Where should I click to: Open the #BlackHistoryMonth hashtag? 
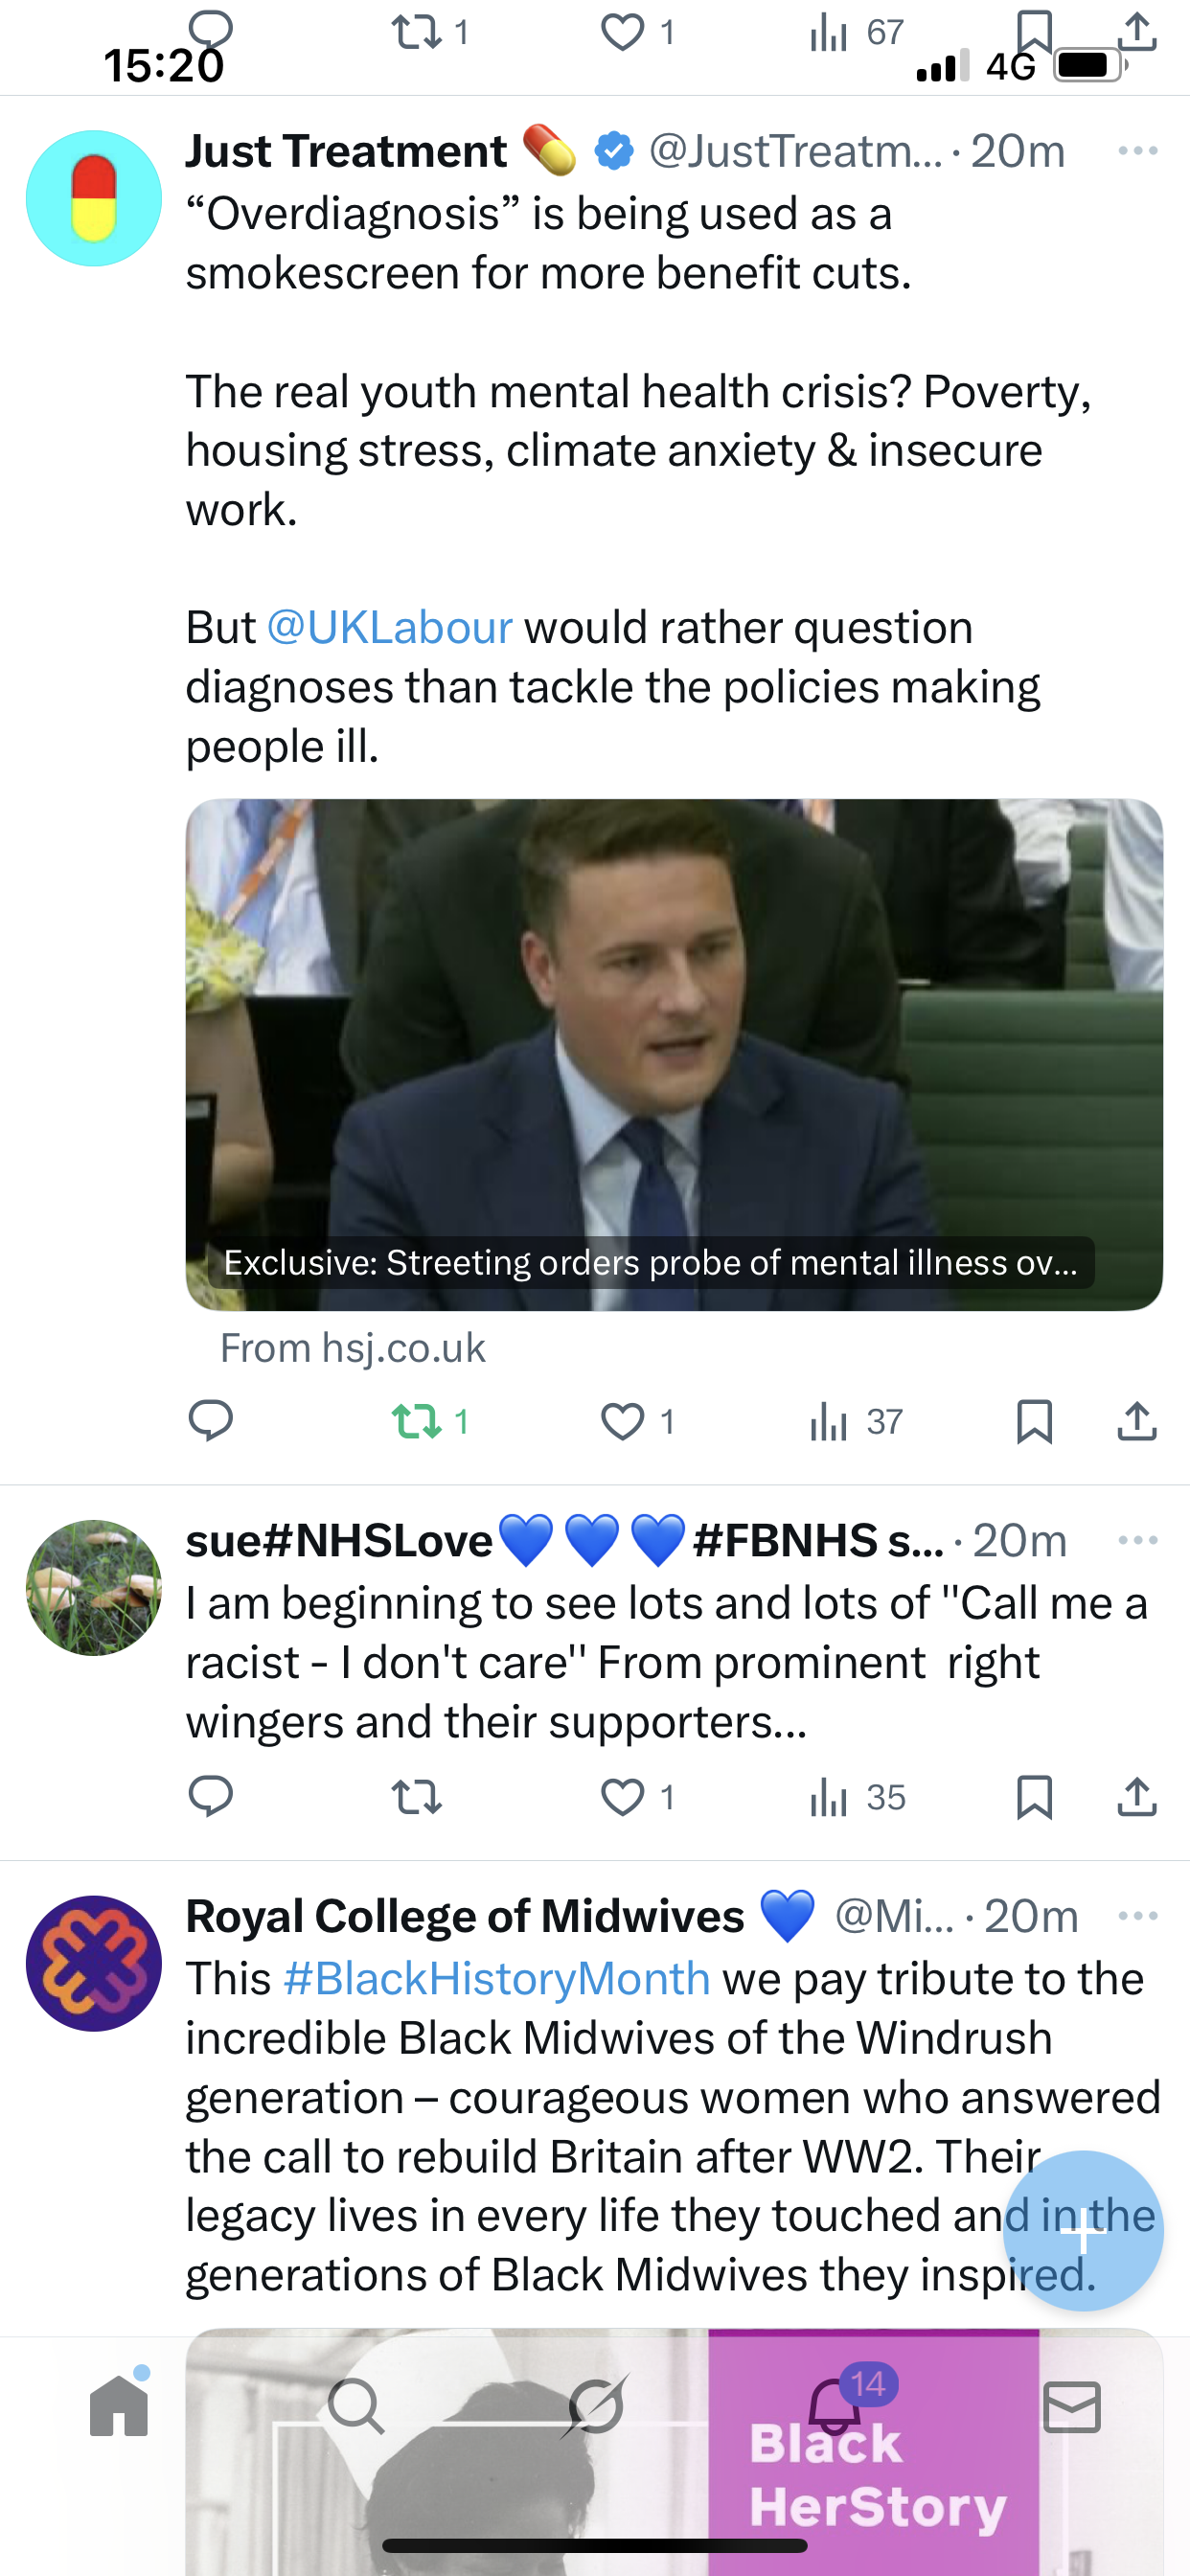click(x=497, y=1979)
